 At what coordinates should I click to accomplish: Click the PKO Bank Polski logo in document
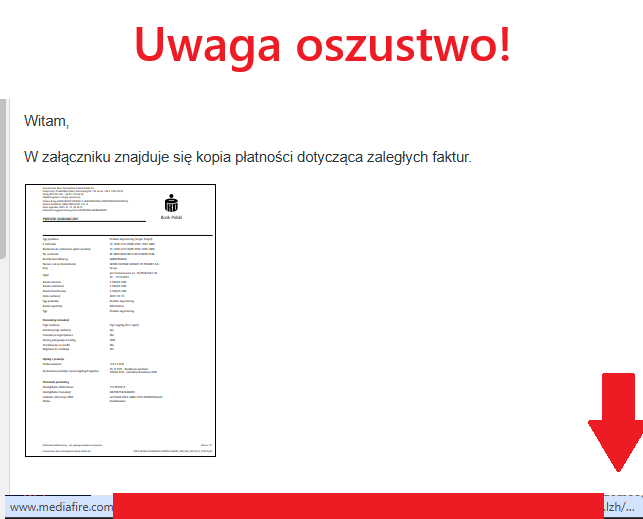click(171, 207)
